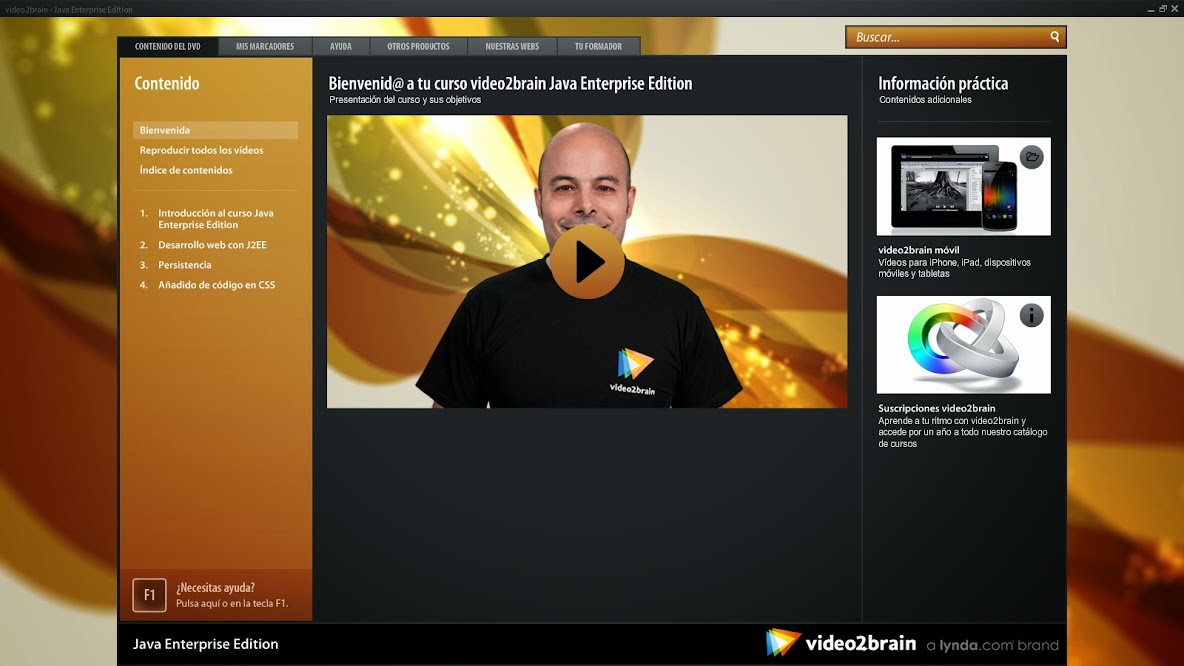Open chapter 3 Persistencia
Screen dimensions: 1184x666
[x=184, y=265]
